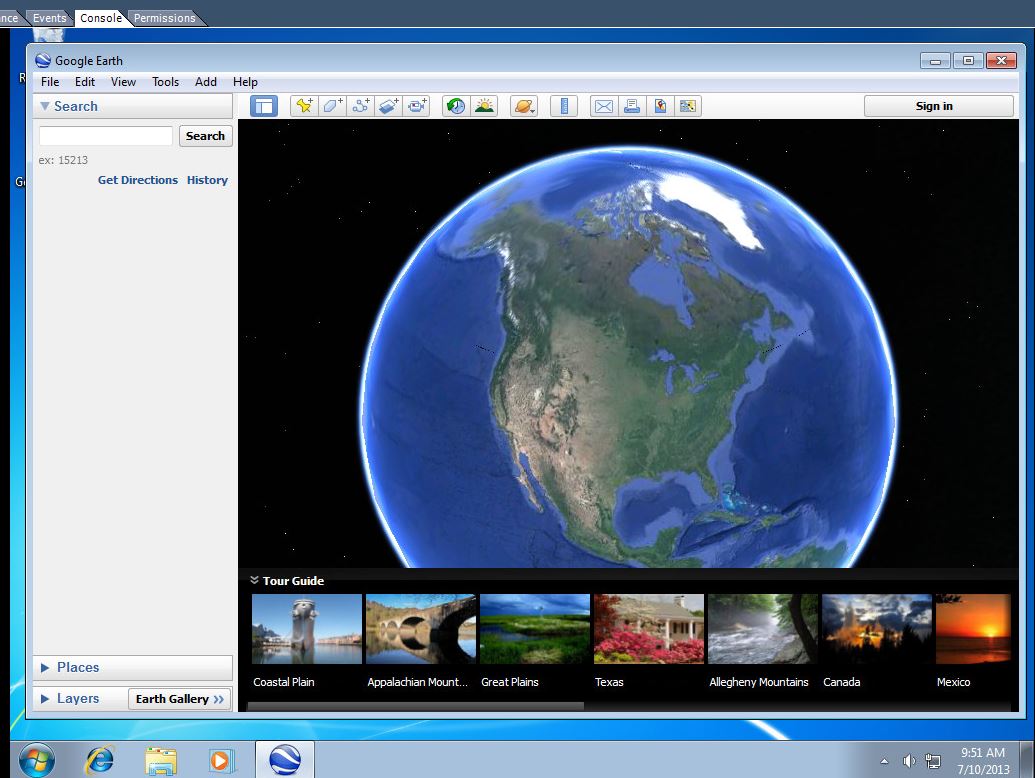Open the Earth Gallery button
The image size is (1035, 778).
tap(180, 699)
